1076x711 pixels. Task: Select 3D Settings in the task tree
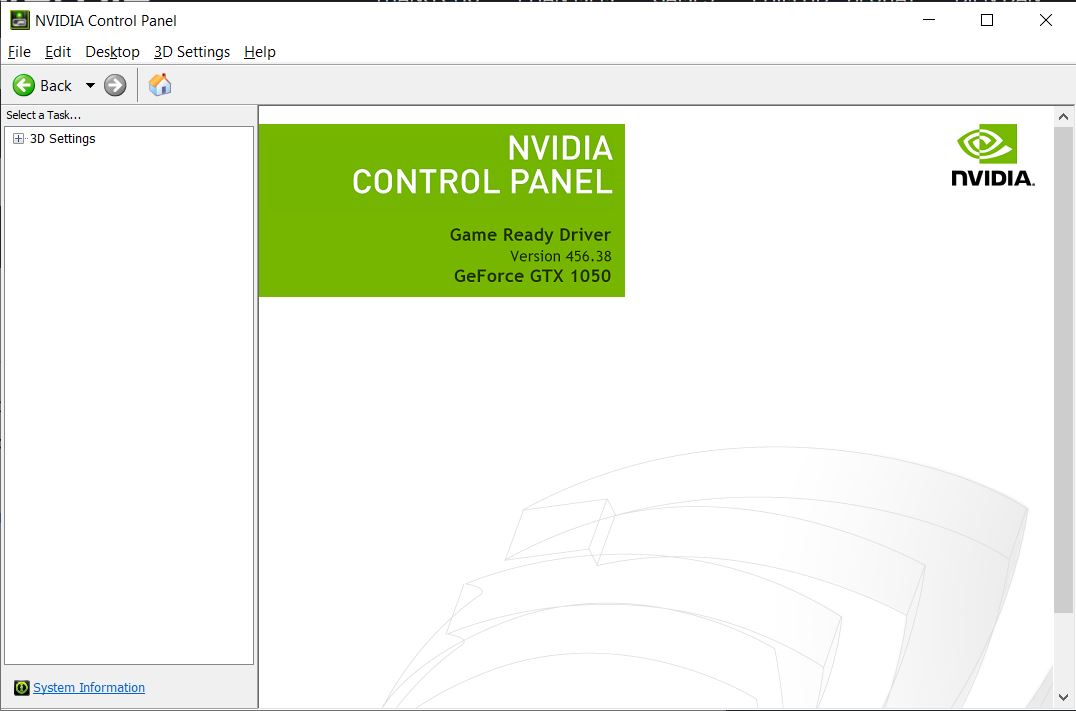pyautogui.click(x=62, y=139)
